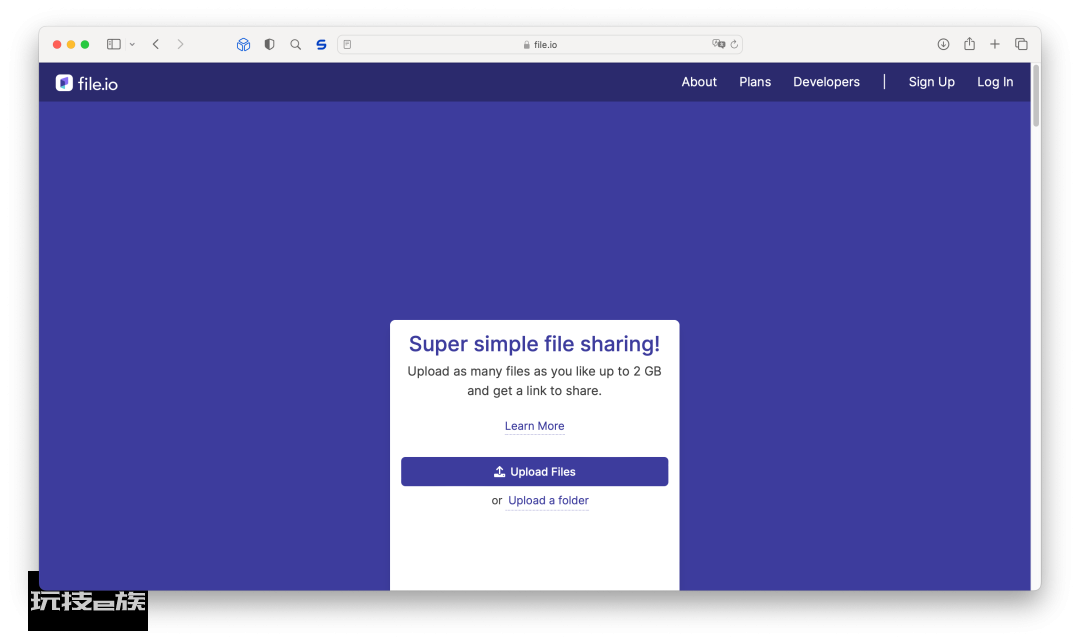The image size is (1080, 642).
Task: Click Sign Up in navigation
Action: tap(931, 82)
